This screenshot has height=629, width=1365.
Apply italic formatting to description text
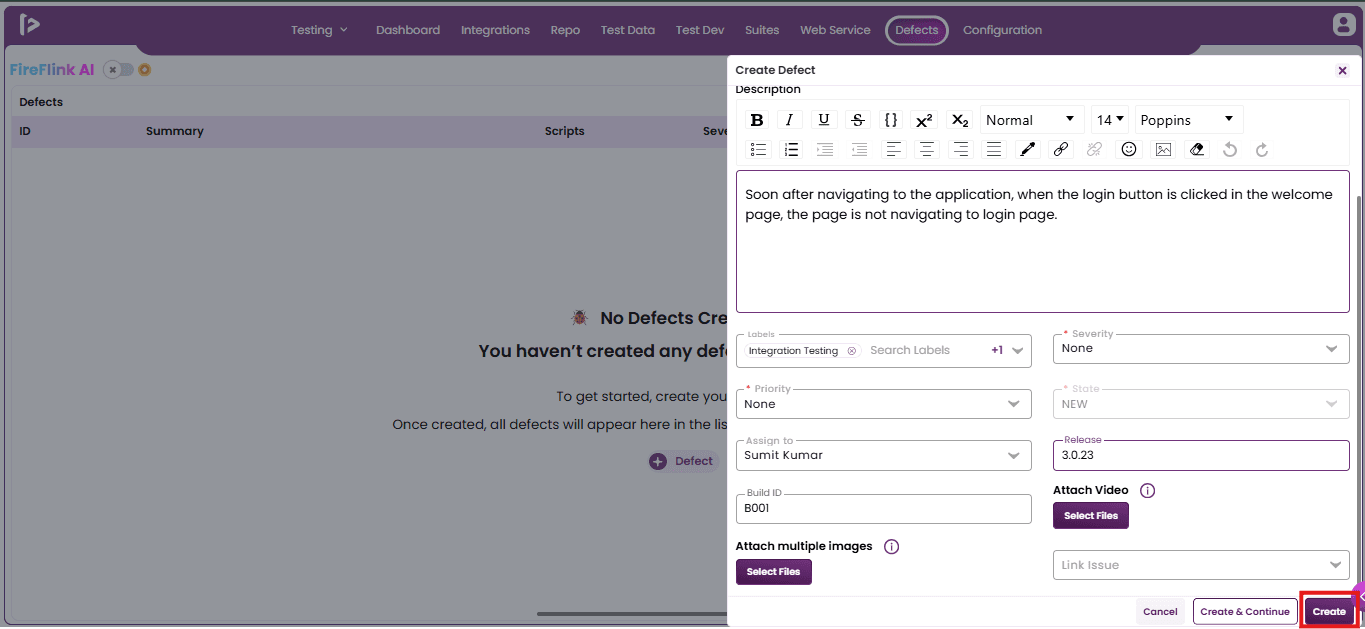pos(790,120)
